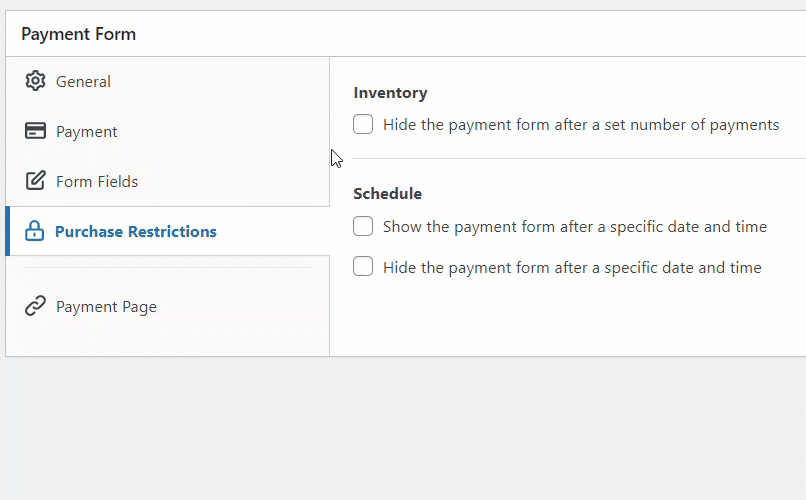The height and width of the screenshot is (500, 806).
Task: Click the 'Hide the payment form after a specific date' label
Action: tap(572, 268)
